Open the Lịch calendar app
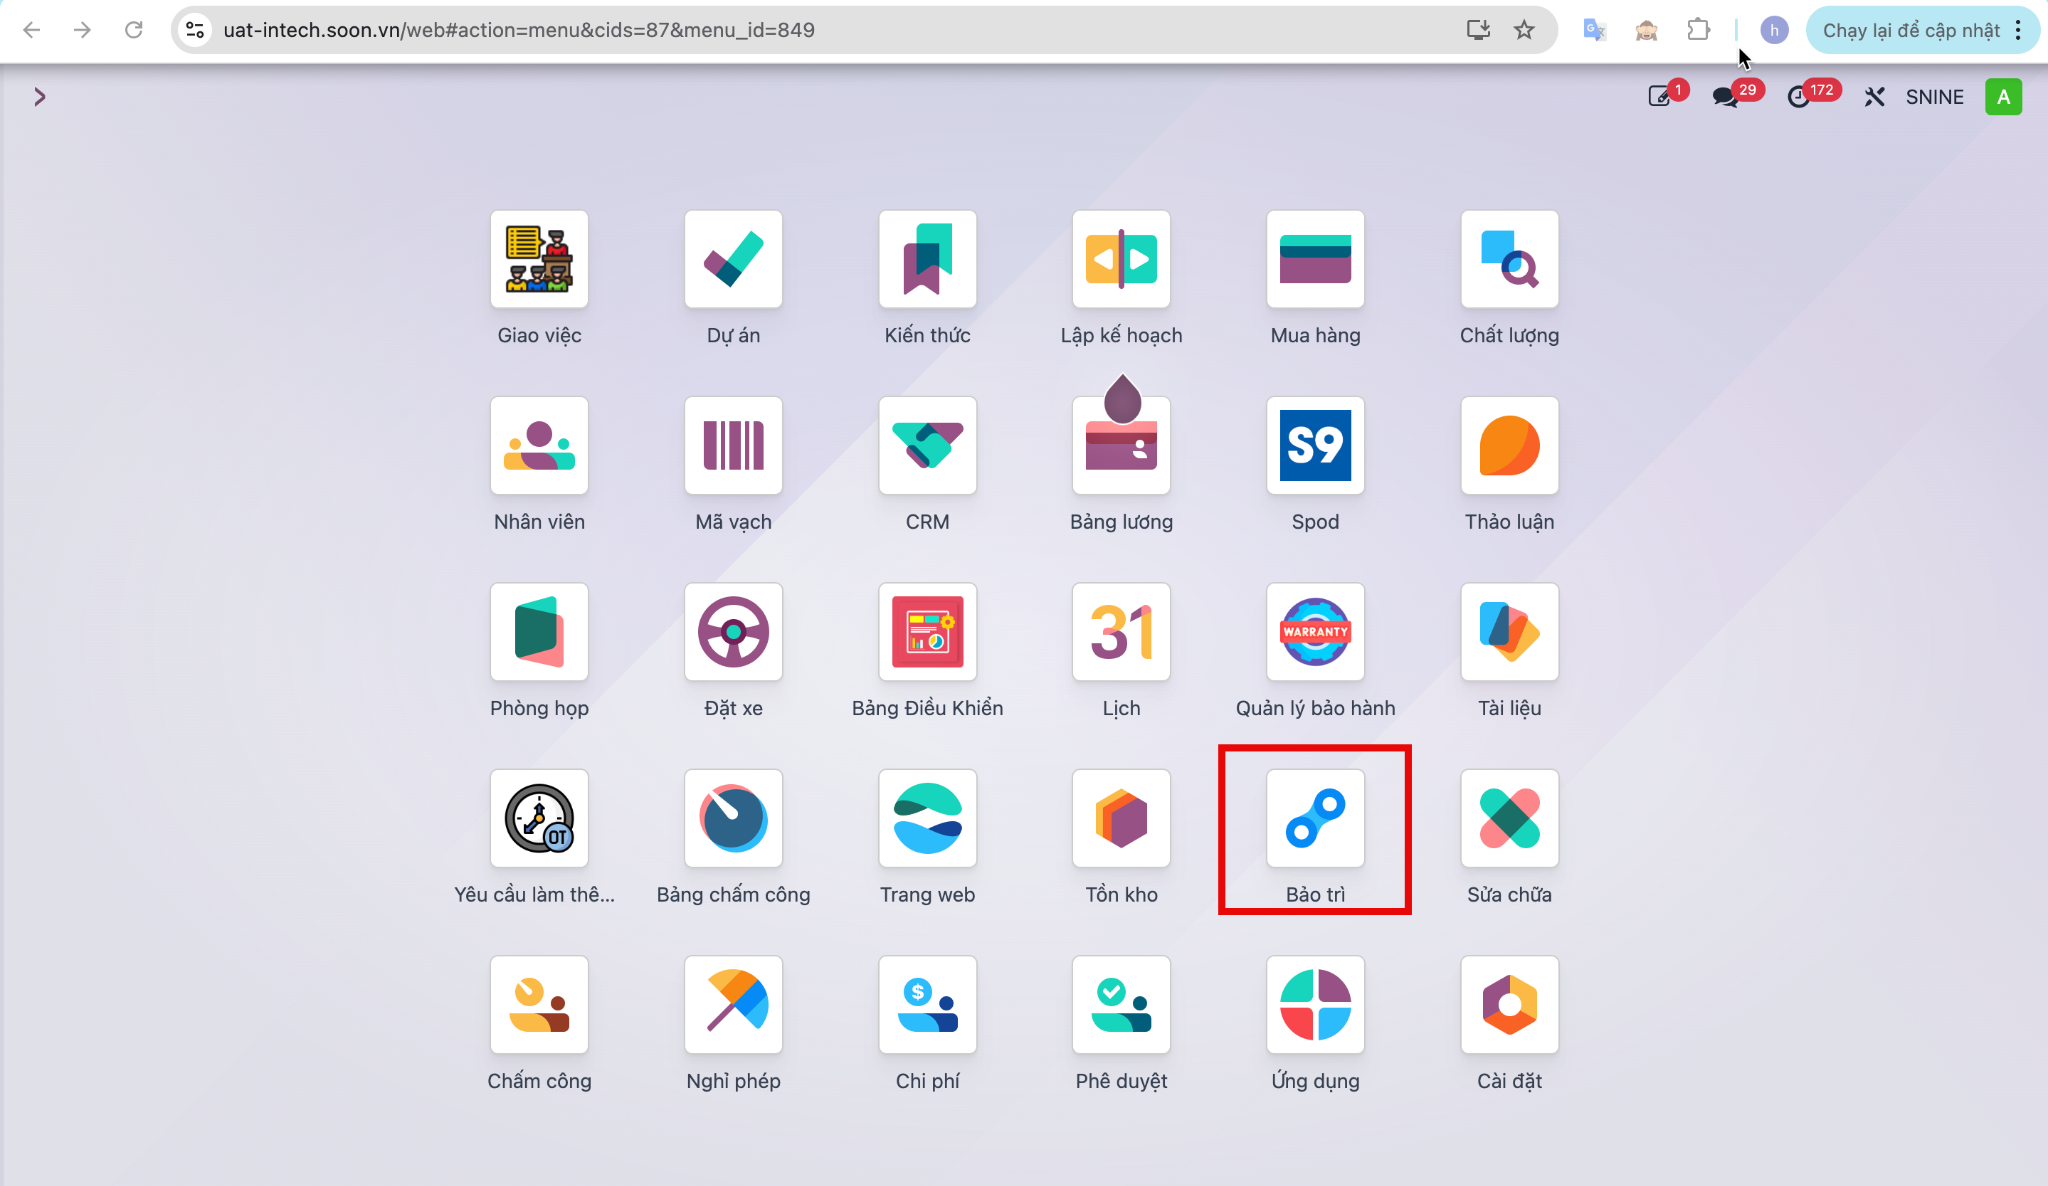 [1121, 632]
